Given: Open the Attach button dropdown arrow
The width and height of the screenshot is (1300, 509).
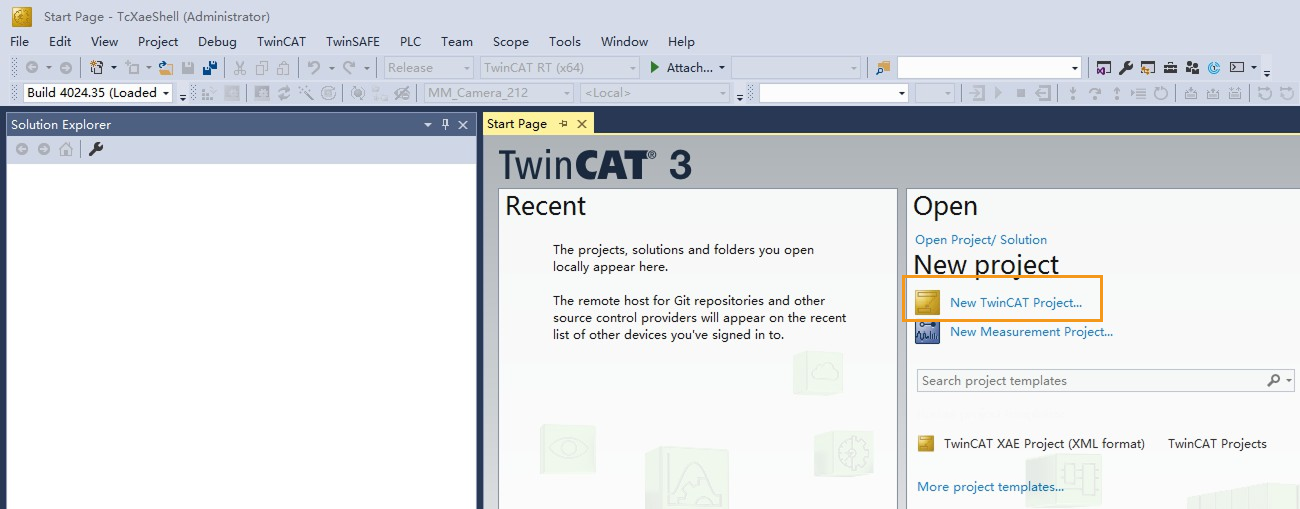Looking at the screenshot, I should coord(722,68).
